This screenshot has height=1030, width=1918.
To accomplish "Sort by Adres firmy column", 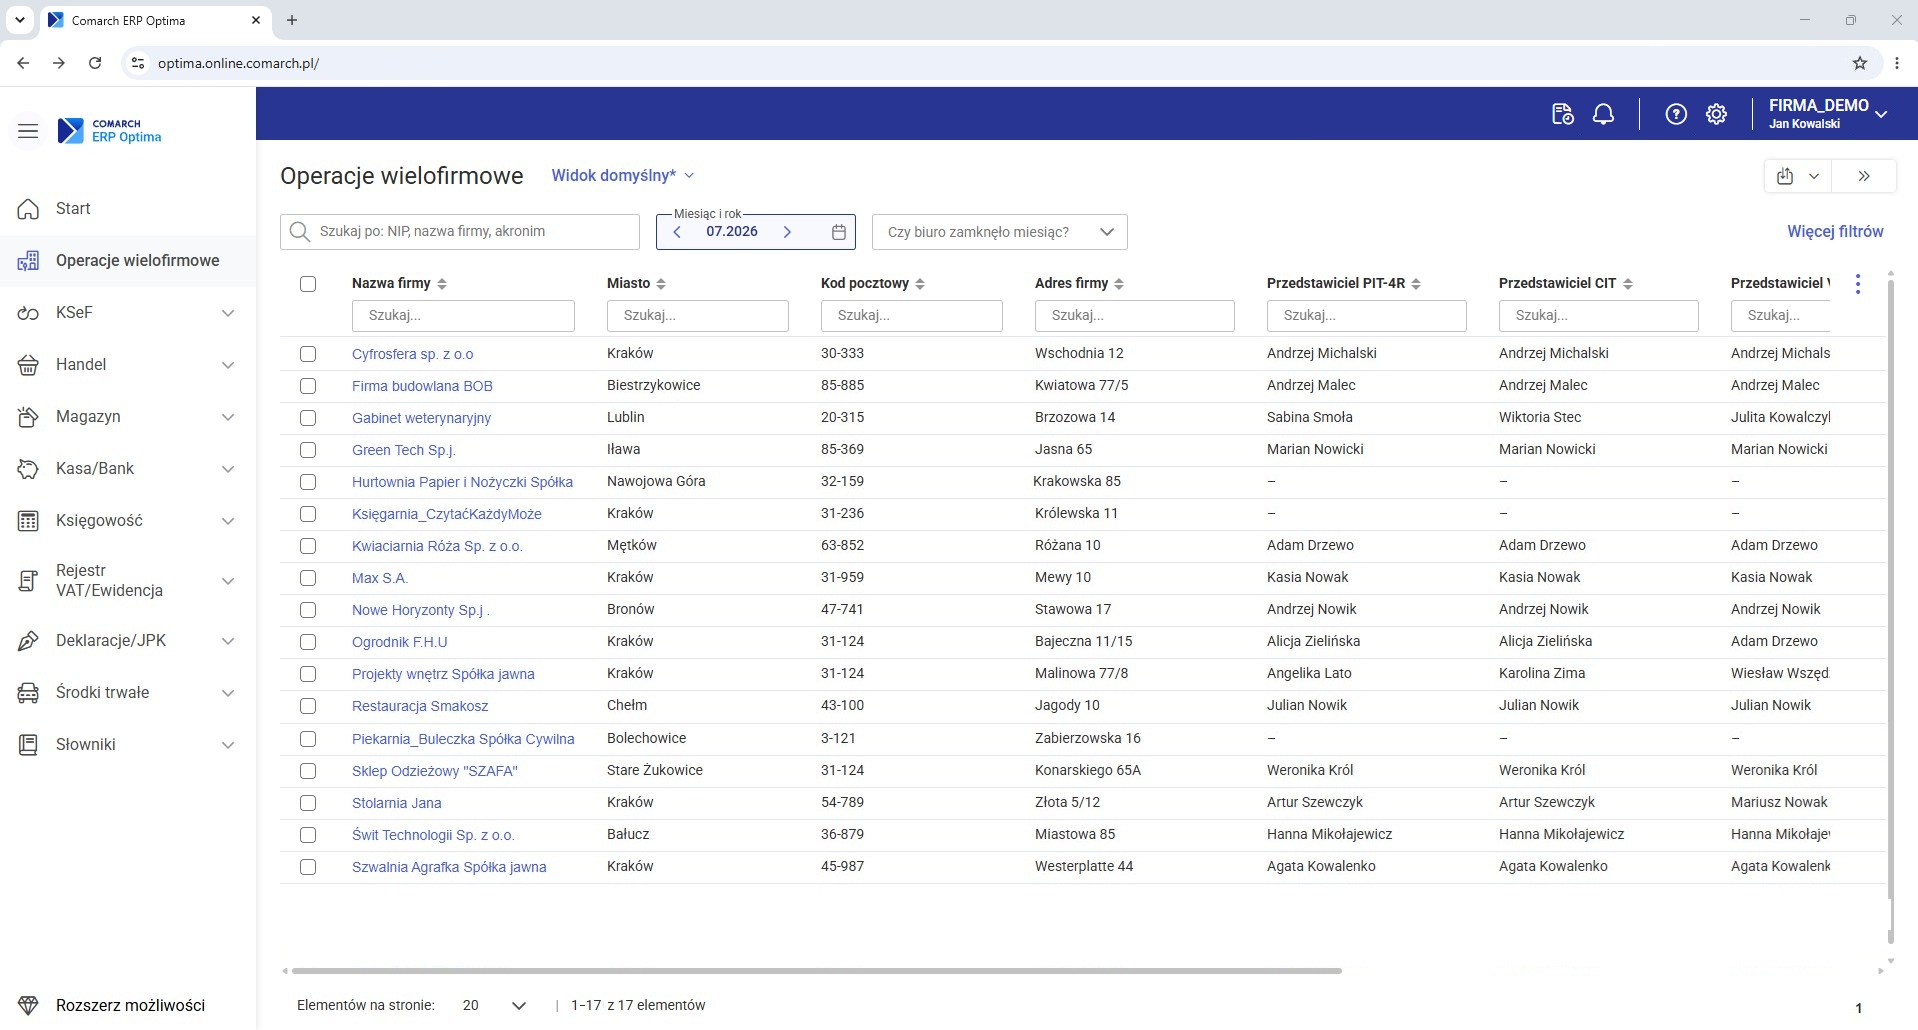I will click(x=1119, y=284).
